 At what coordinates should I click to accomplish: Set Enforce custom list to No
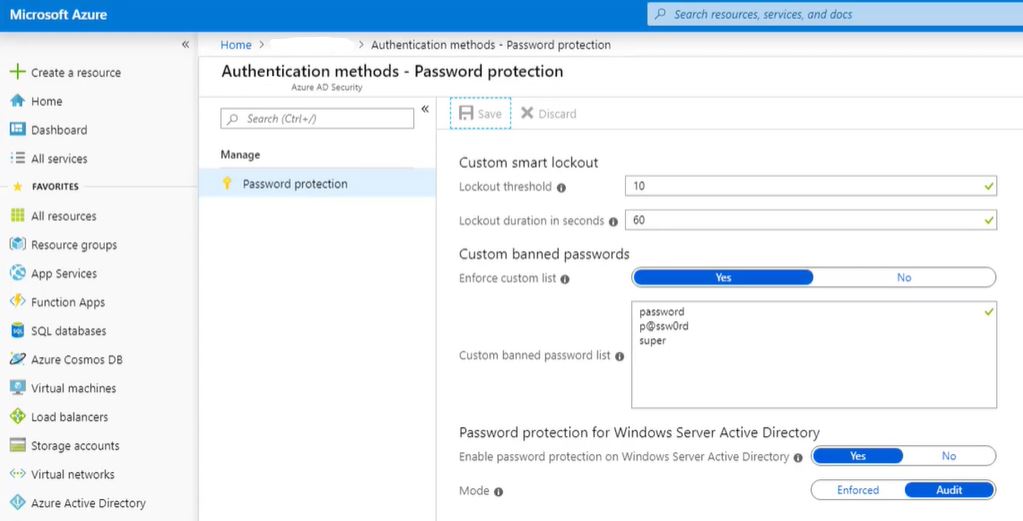click(904, 278)
